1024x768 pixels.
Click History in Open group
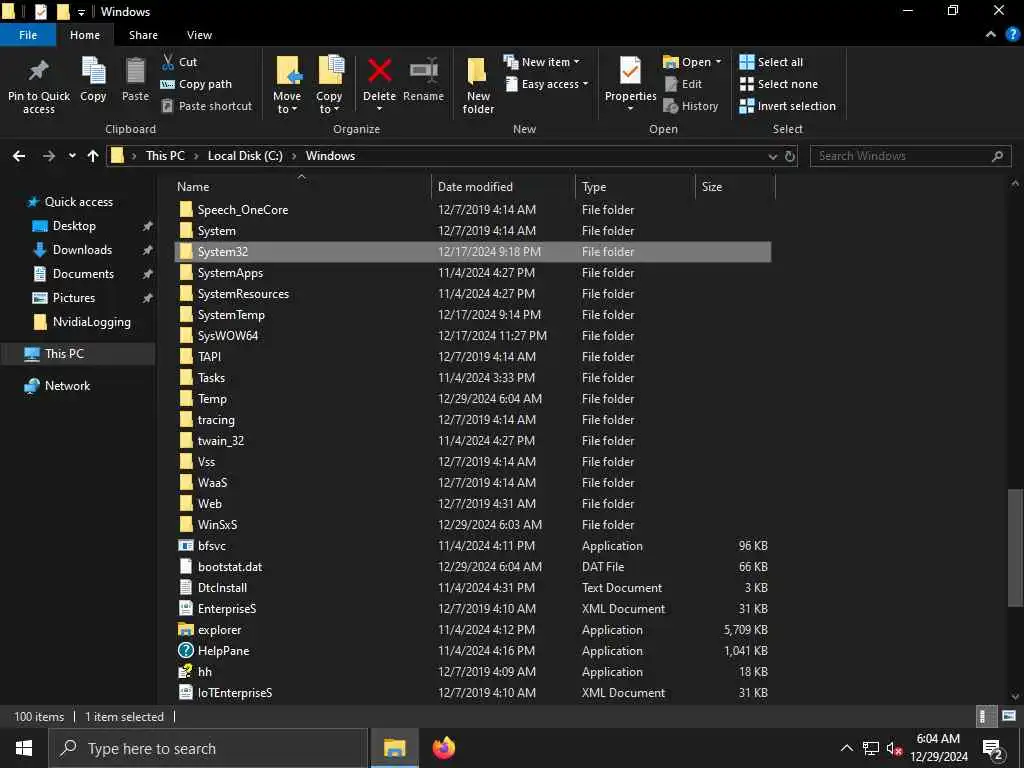[691, 106]
